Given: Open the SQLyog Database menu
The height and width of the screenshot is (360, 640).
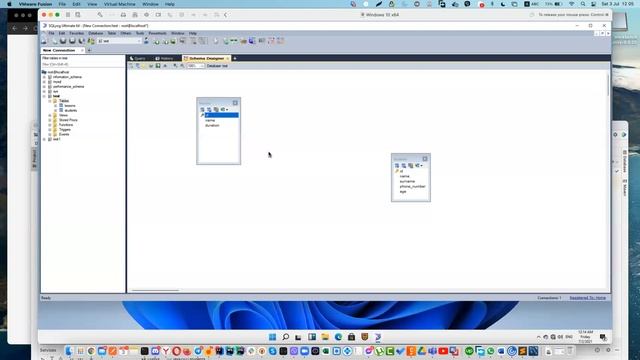Looking at the screenshot, I should pos(96,33).
